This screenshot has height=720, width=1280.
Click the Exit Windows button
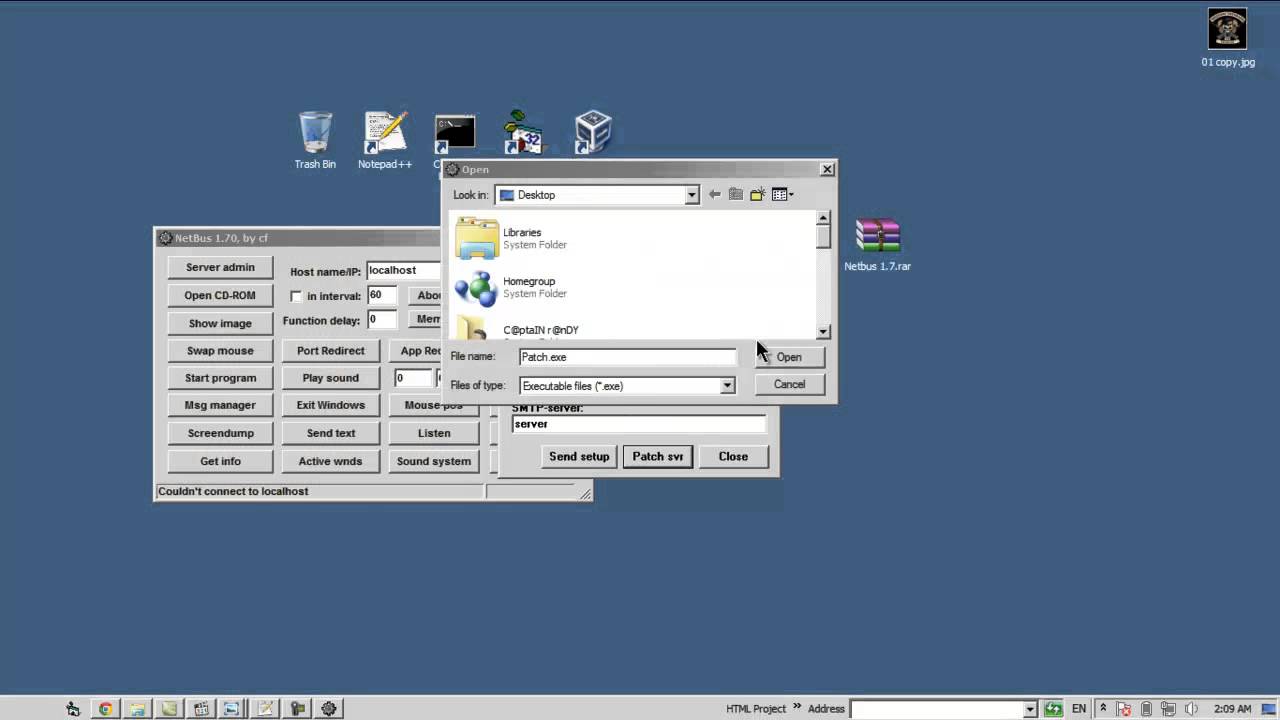(331, 405)
